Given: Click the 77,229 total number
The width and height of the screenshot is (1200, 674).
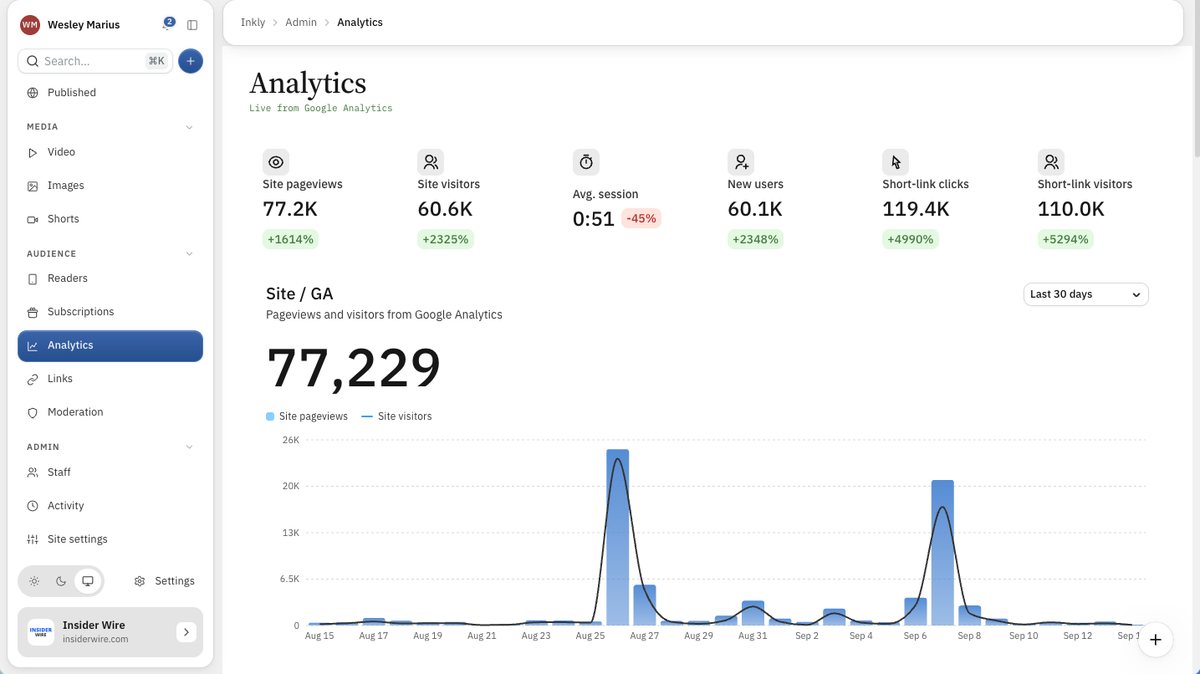Looking at the screenshot, I should [x=354, y=369].
